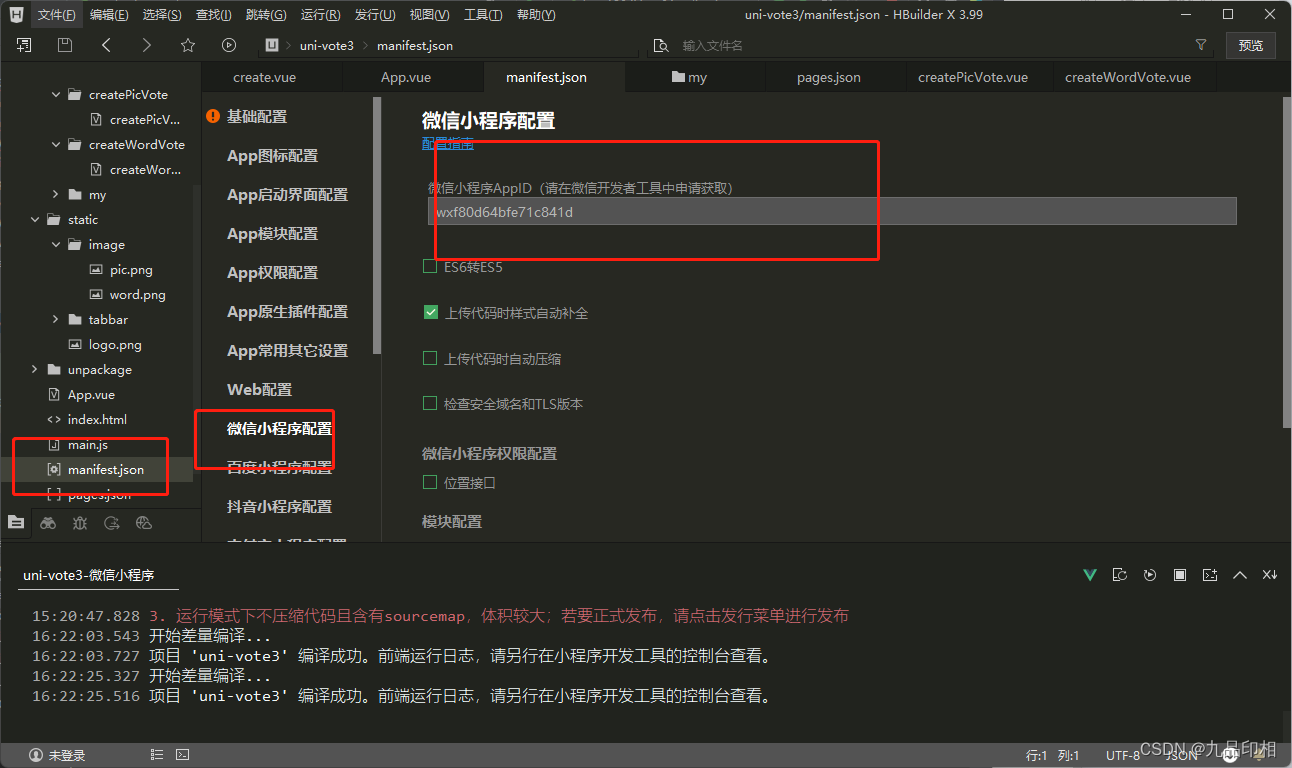Image resolution: width=1292 pixels, height=768 pixels.
Task: Open the 运行(R) menu
Action: [x=320, y=15]
